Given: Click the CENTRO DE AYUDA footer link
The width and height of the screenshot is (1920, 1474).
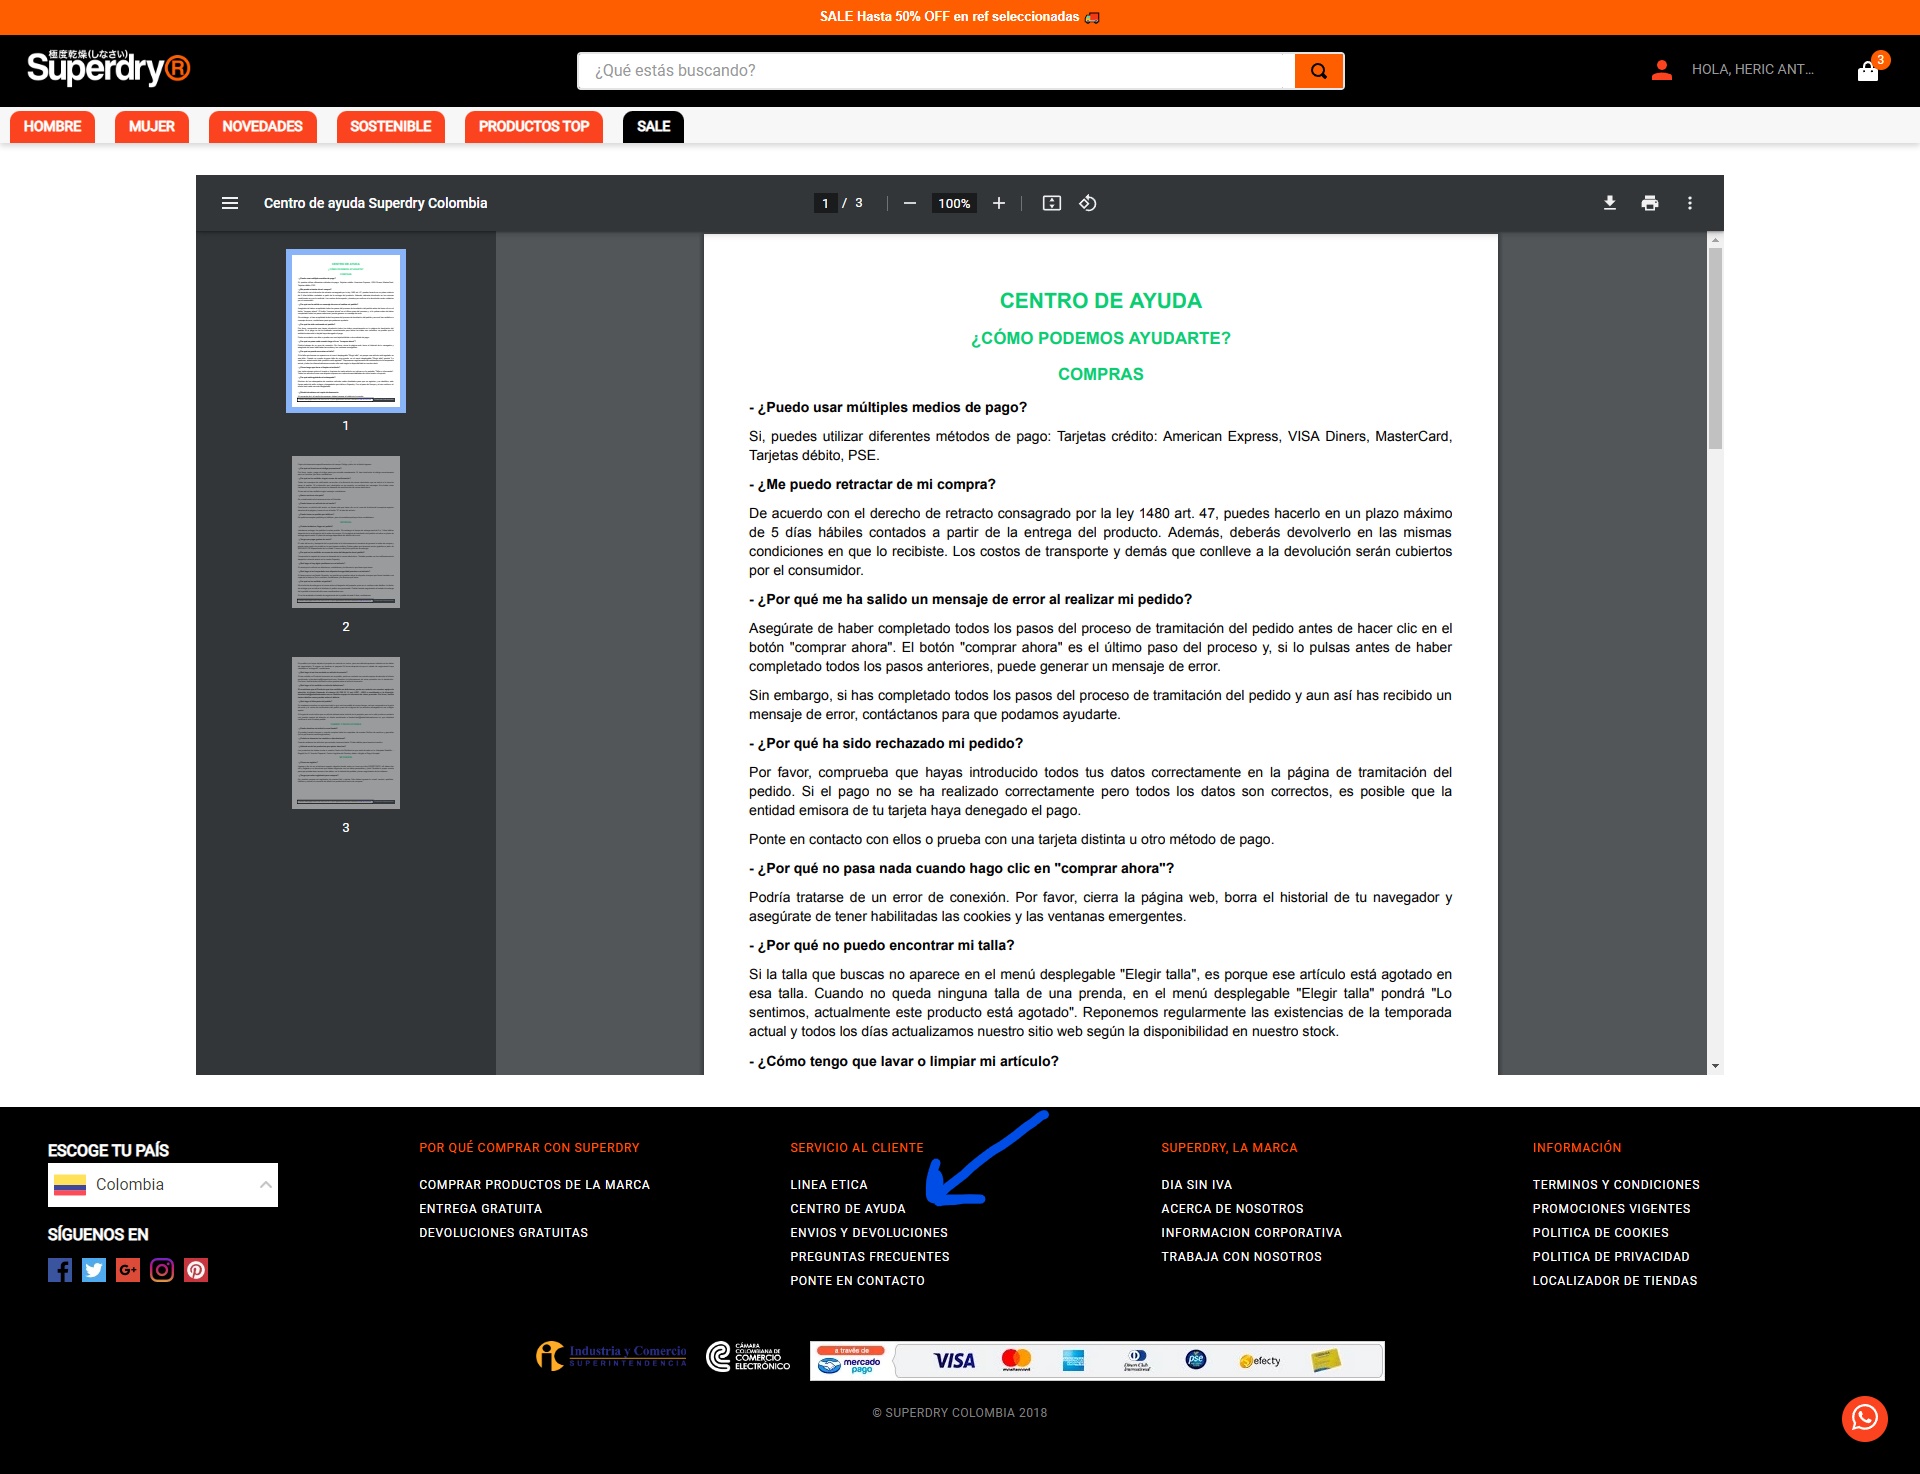Looking at the screenshot, I should (848, 1209).
